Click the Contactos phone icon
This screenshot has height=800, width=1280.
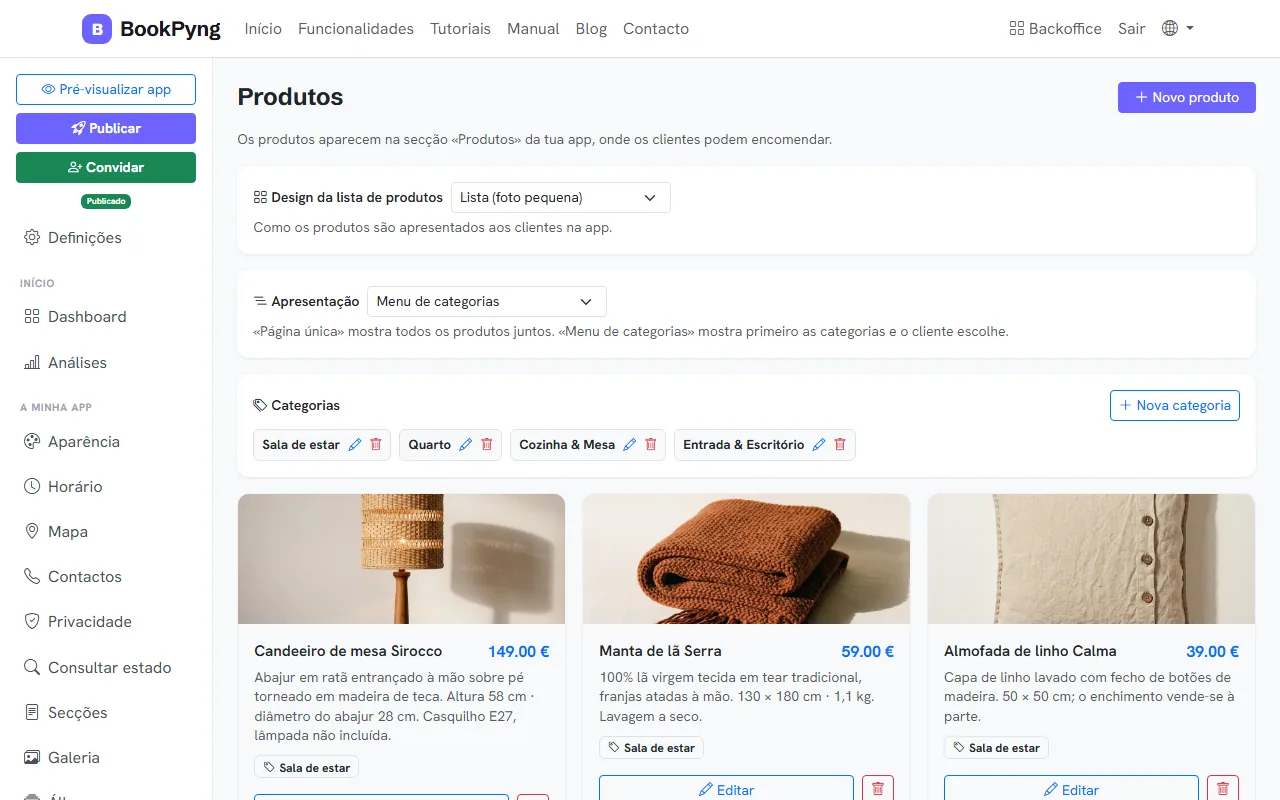point(31,576)
